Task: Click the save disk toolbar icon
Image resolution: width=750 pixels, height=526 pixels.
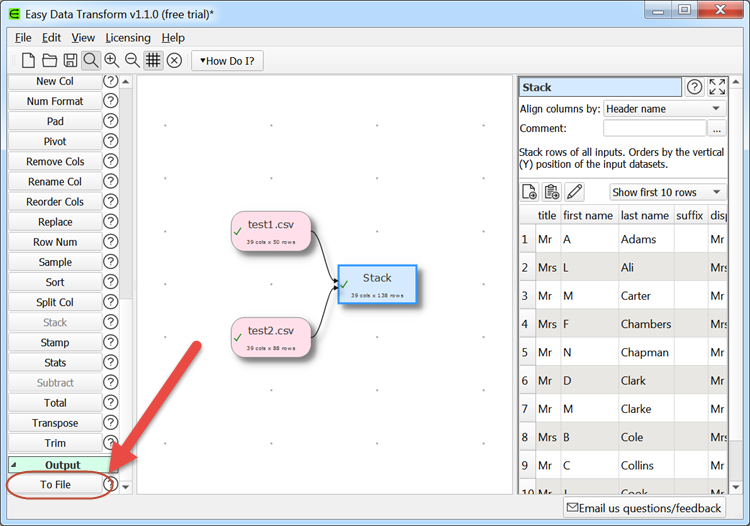Action: tap(70, 61)
